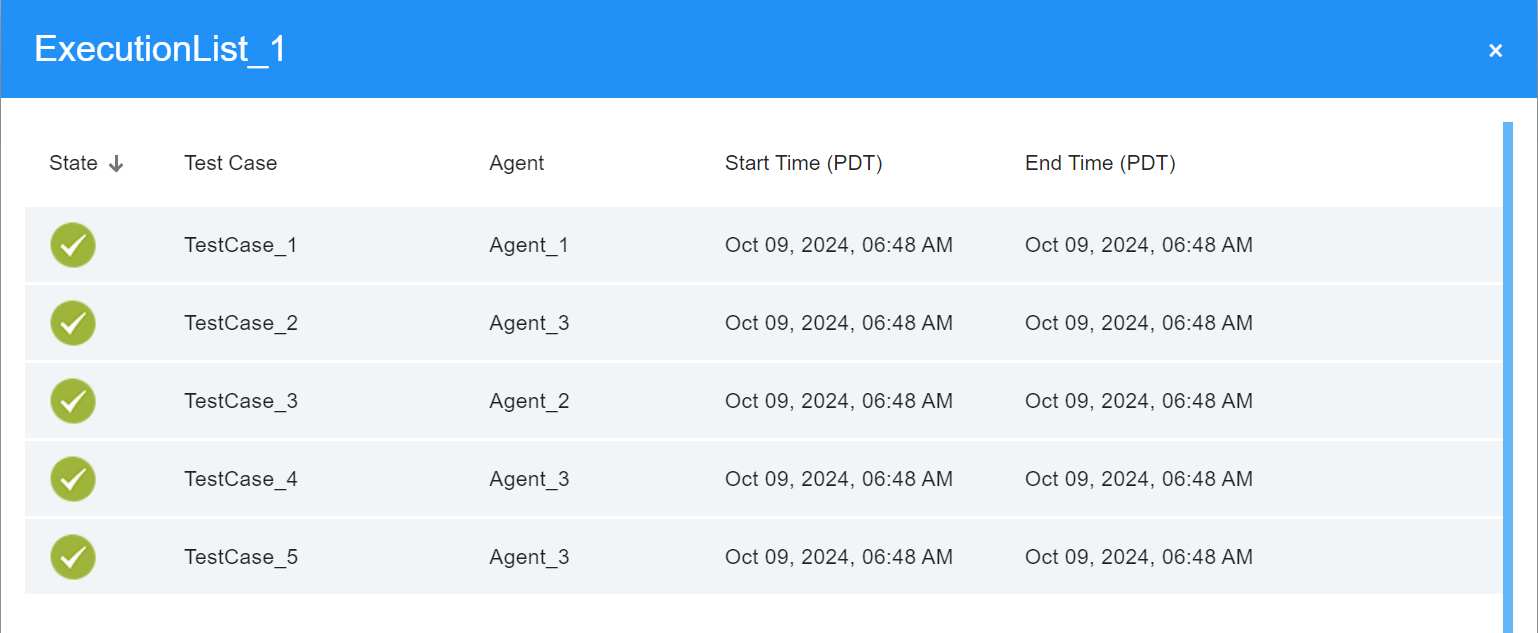
Task: Select the TestCase_3 name
Action: 240,401
